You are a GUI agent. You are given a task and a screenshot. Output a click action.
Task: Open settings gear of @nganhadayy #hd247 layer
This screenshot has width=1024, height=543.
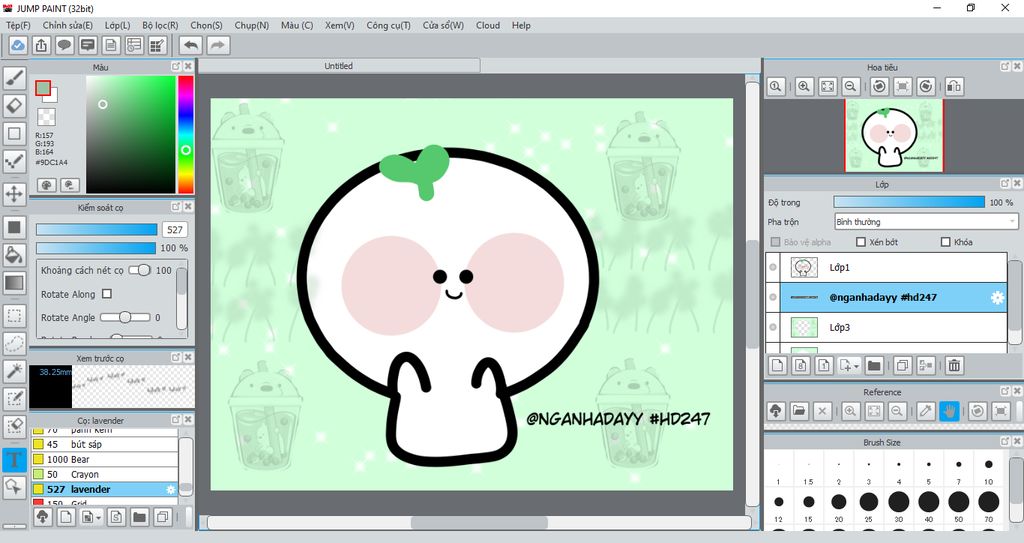[997, 297]
